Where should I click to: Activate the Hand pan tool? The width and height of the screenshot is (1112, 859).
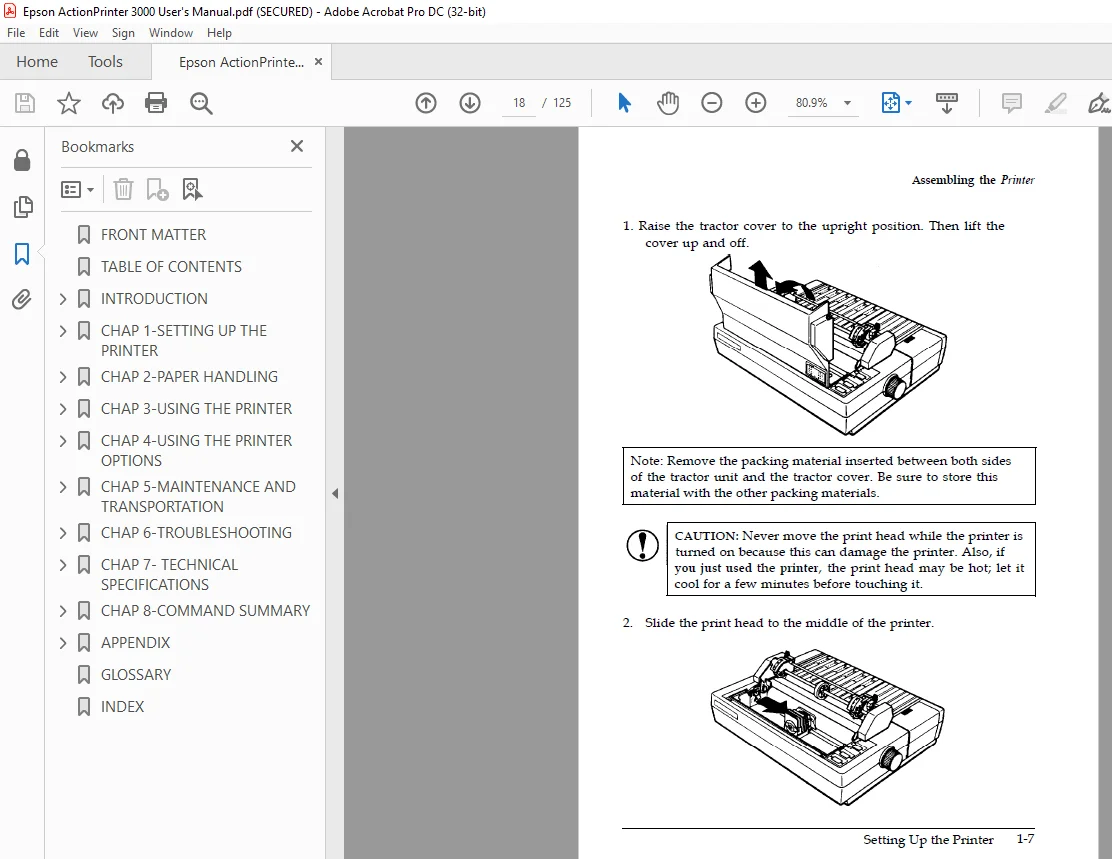pyautogui.click(x=667, y=103)
